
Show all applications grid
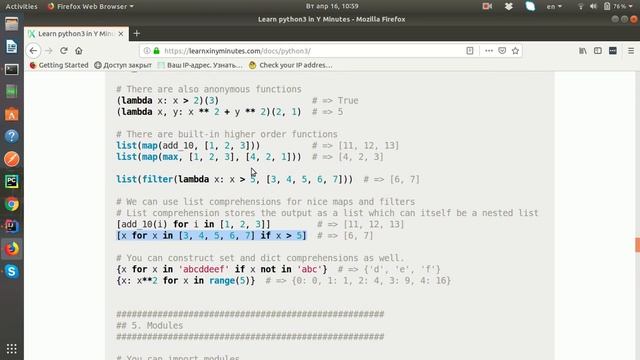click(11, 349)
